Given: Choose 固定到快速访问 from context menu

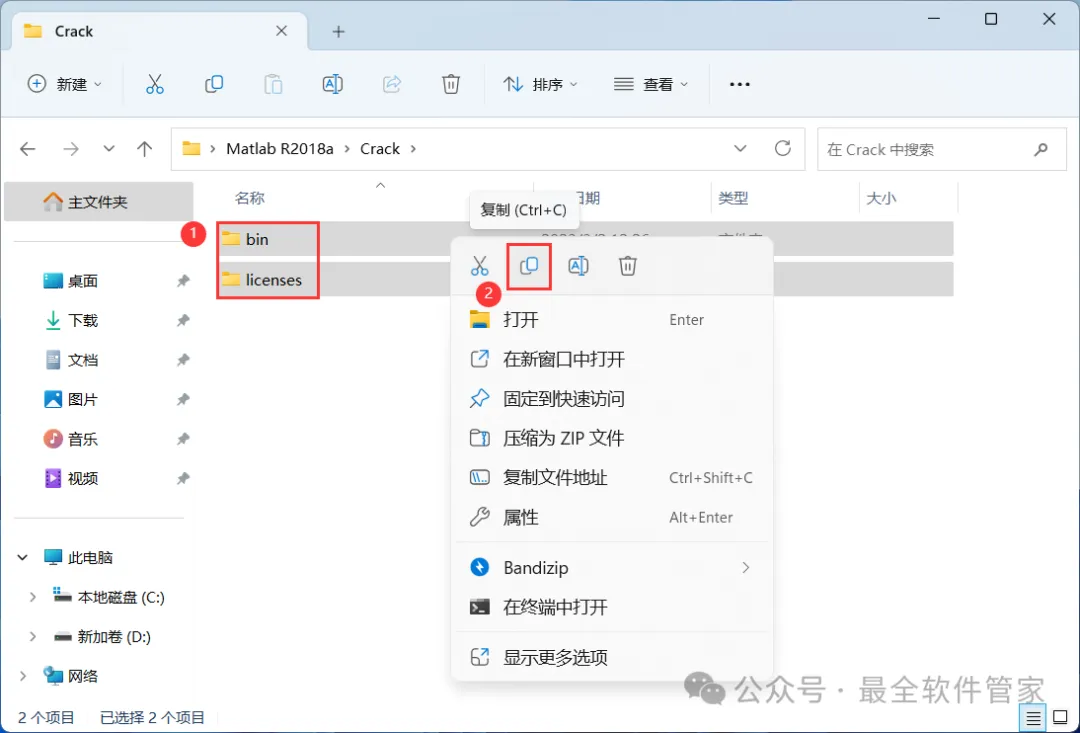Looking at the screenshot, I should tap(612, 398).
